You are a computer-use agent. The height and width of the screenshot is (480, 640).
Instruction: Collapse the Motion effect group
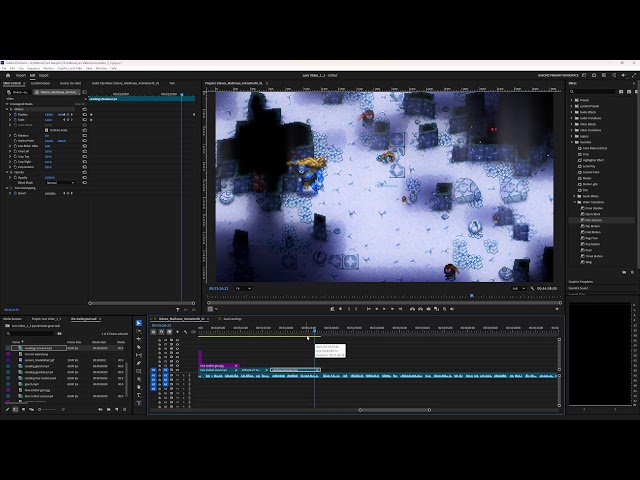(7, 109)
